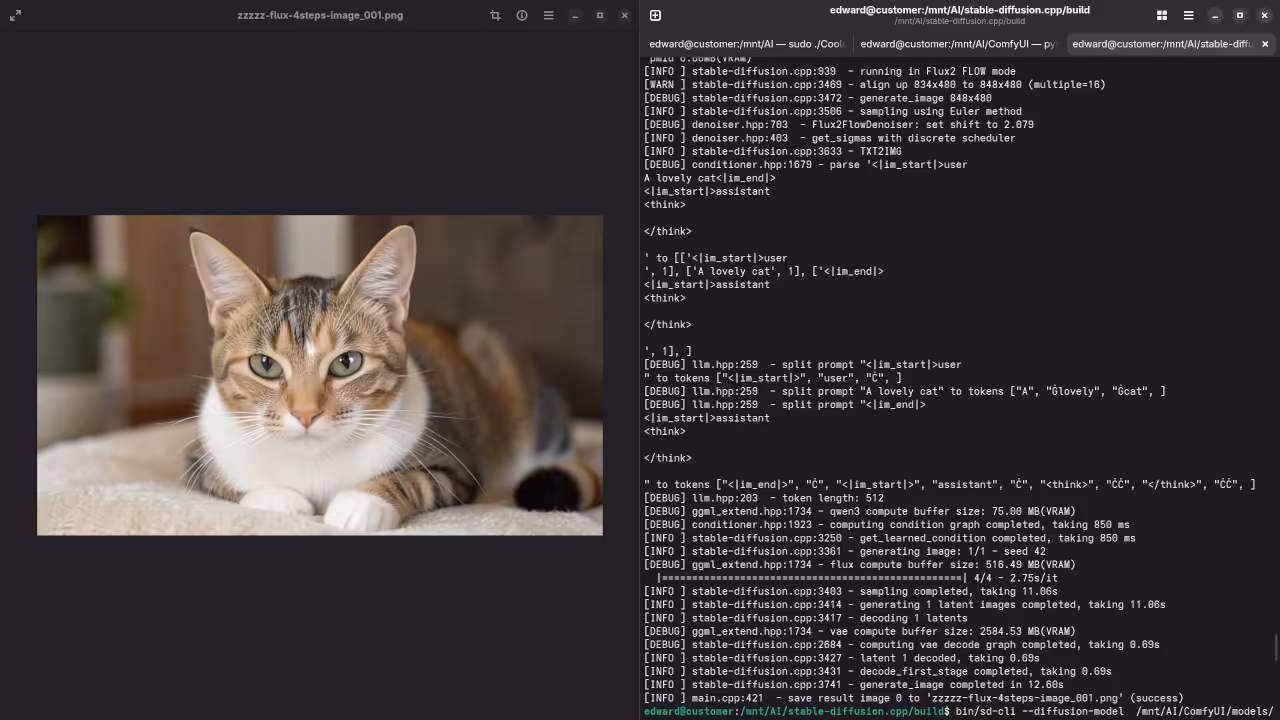Select the active stable-diffusion terminal tab
This screenshot has width=1280, height=720.
click(x=1160, y=44)
